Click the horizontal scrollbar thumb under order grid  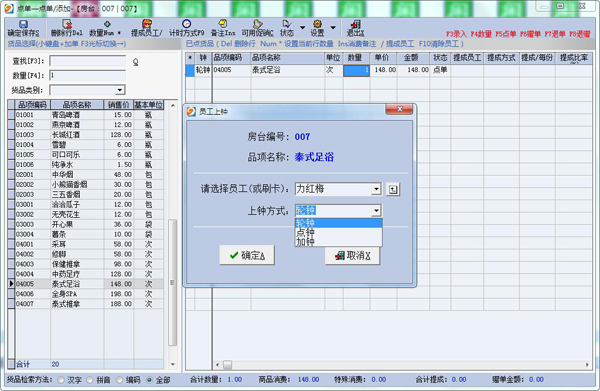pos(227,365)
